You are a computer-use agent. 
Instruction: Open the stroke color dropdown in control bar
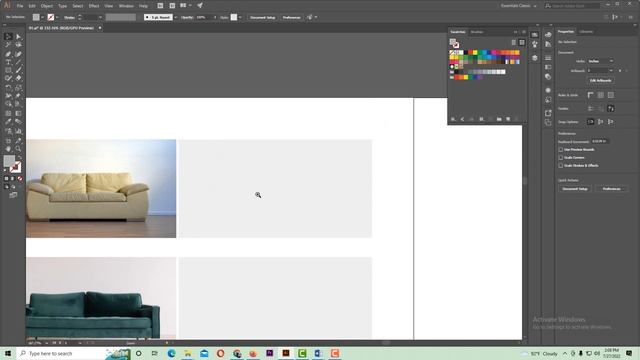[x=57, y=17]
